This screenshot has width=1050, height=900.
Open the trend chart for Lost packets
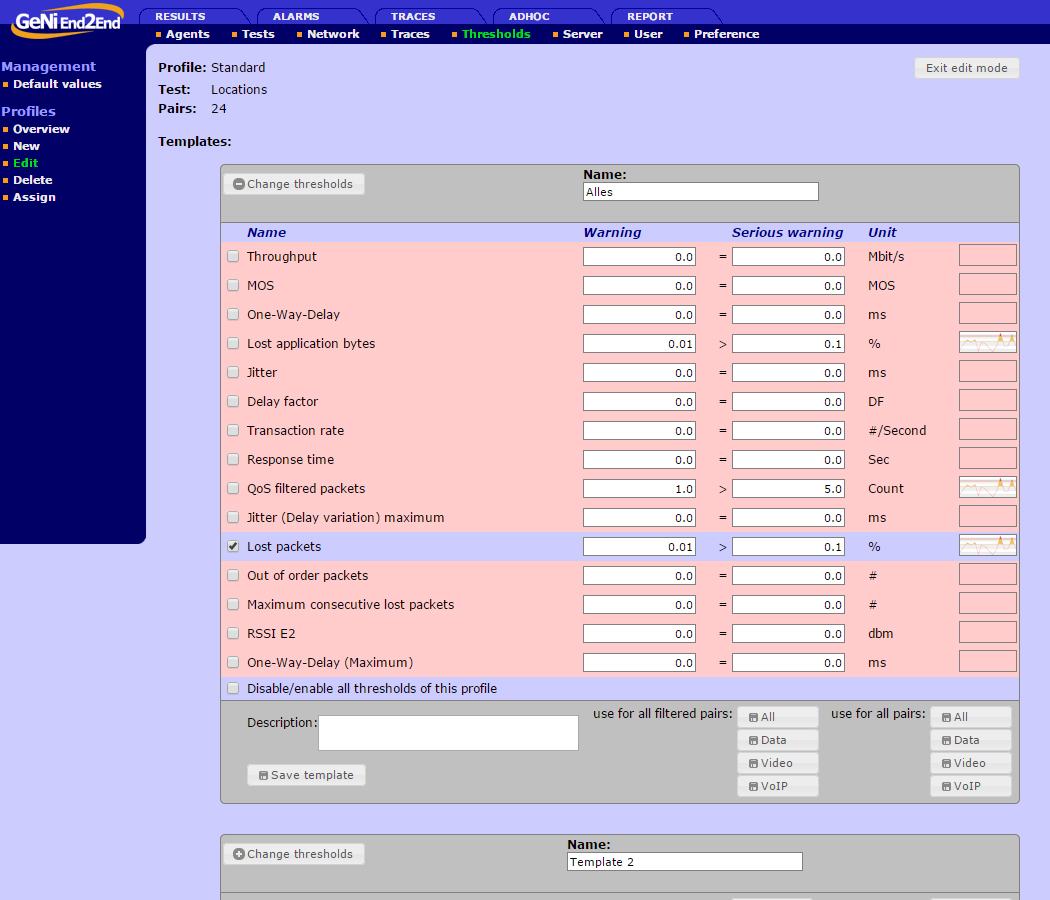988,546
